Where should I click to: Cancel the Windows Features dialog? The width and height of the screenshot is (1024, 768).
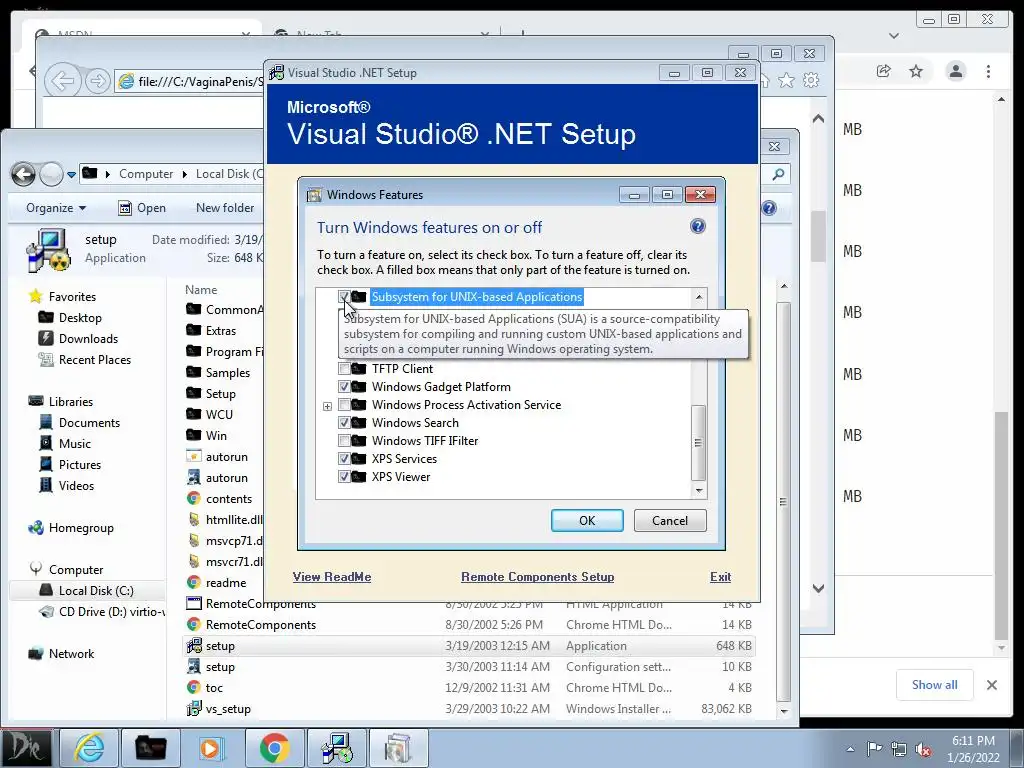coord(670,520)
